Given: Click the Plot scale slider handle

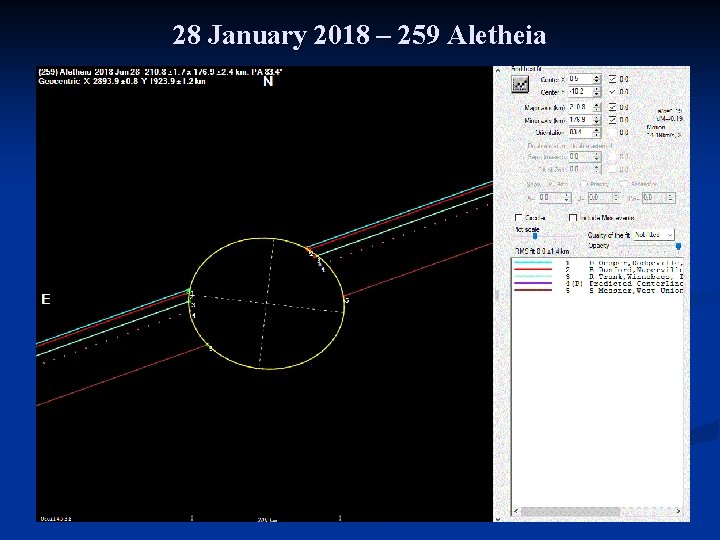Looking at the screenshot, I should 535,236.
